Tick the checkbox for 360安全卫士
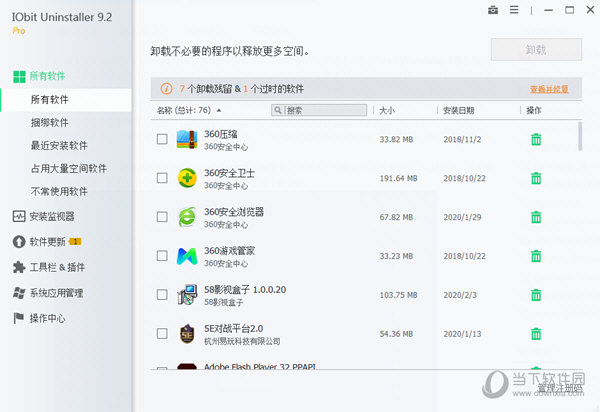This screenshot has width=600, height=412. 162,178
